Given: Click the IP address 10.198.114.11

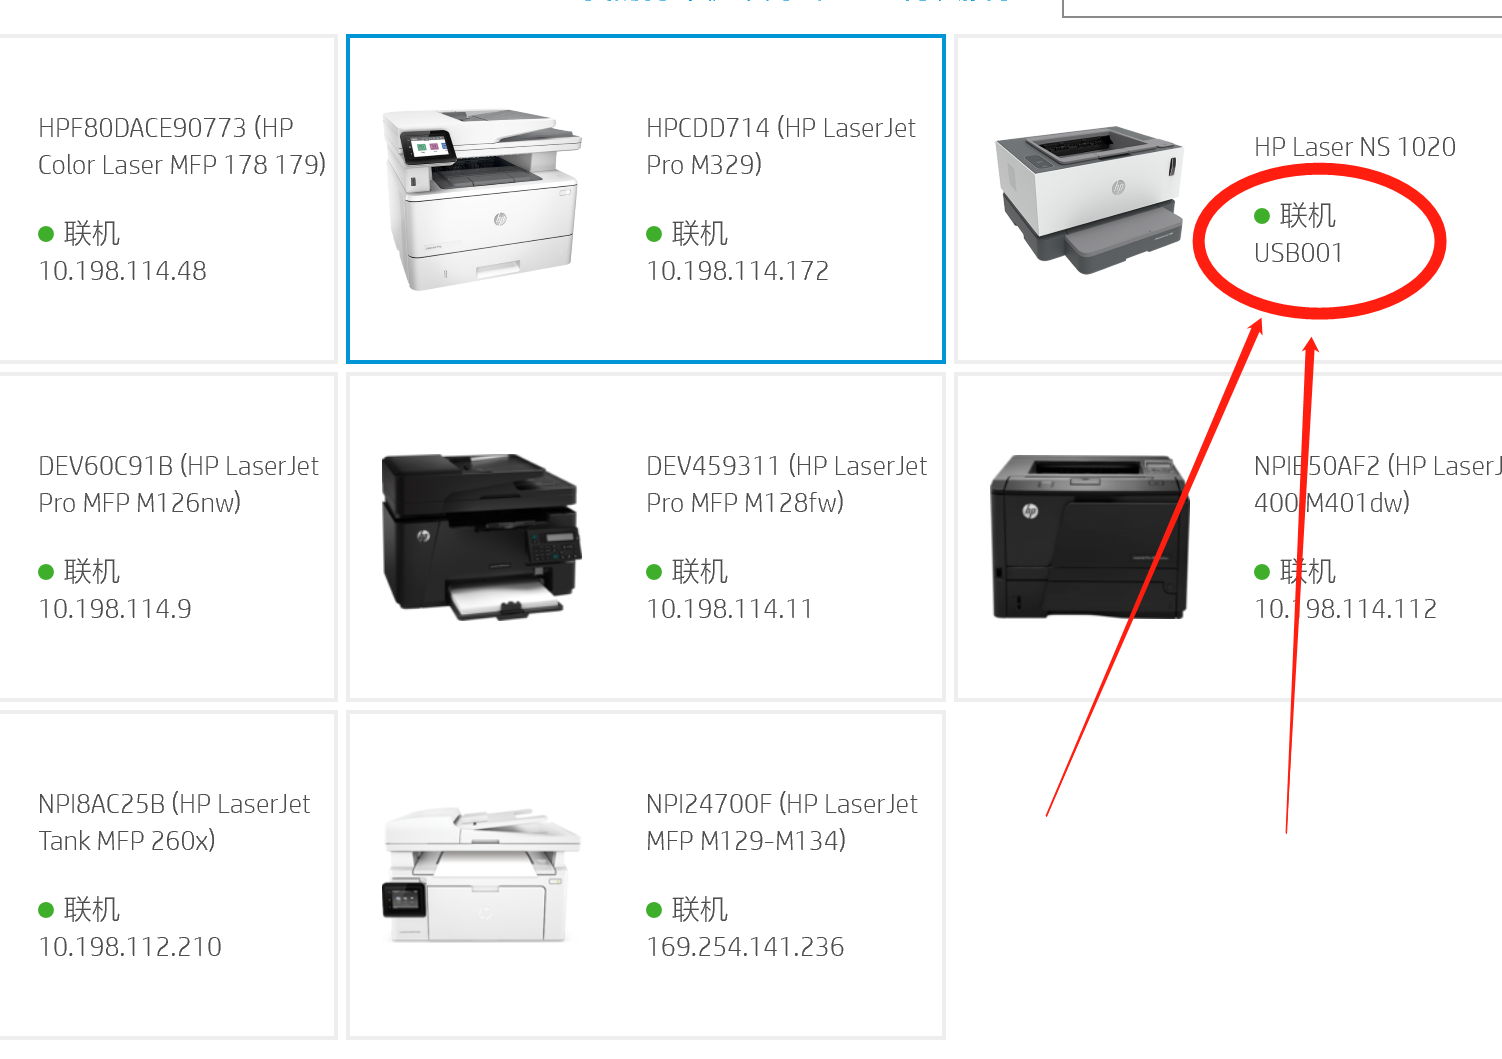Looking at the screenshot, I should click(x=729, y=609).
